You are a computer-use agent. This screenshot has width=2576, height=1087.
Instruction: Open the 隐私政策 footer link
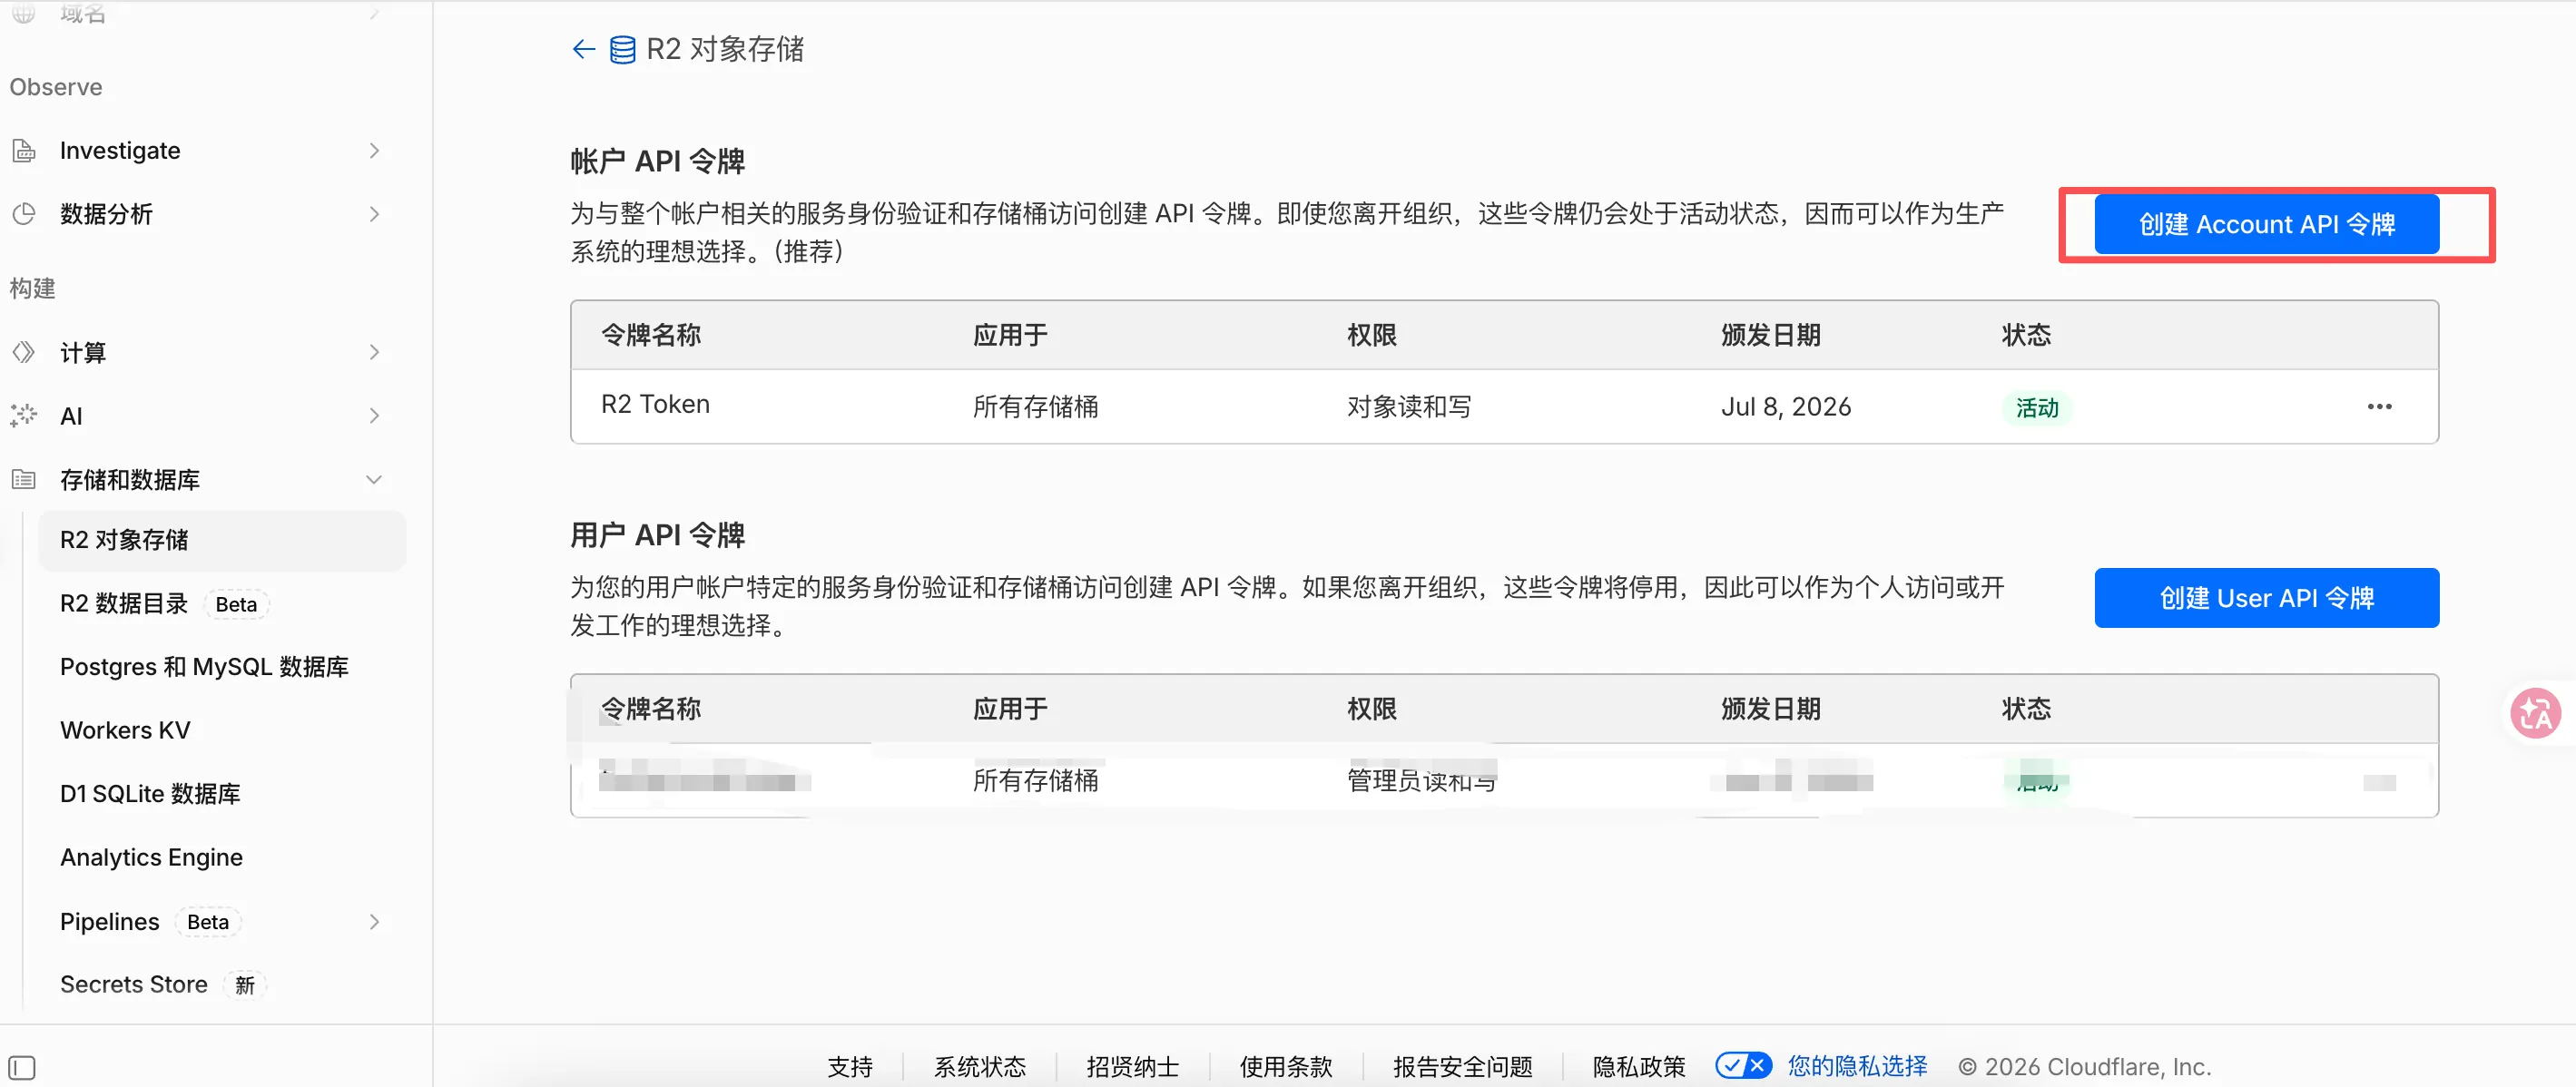point(1639,1067)
